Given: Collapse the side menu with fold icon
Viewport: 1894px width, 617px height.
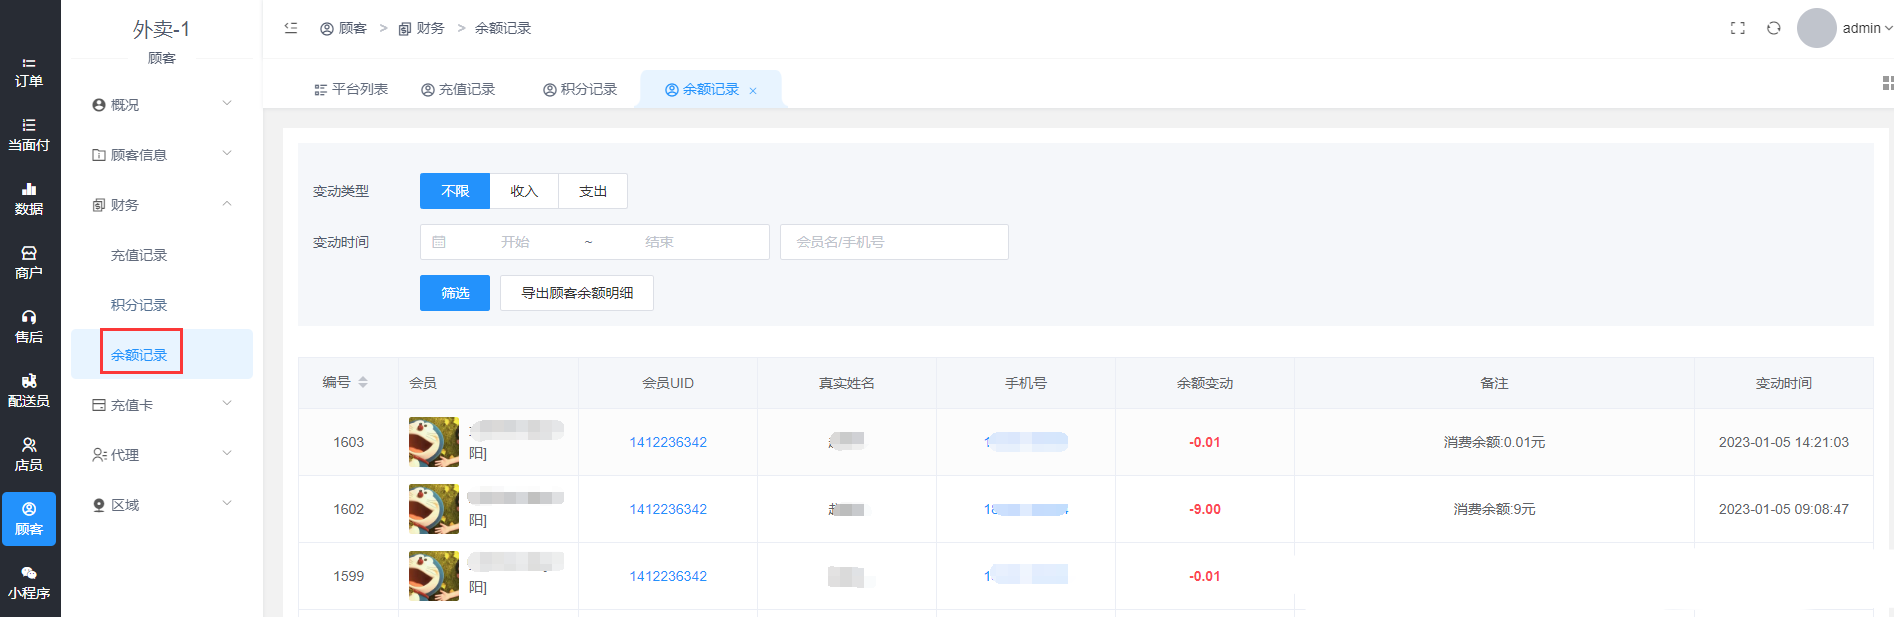Looking at the screenshot, I should click(291, 28).
